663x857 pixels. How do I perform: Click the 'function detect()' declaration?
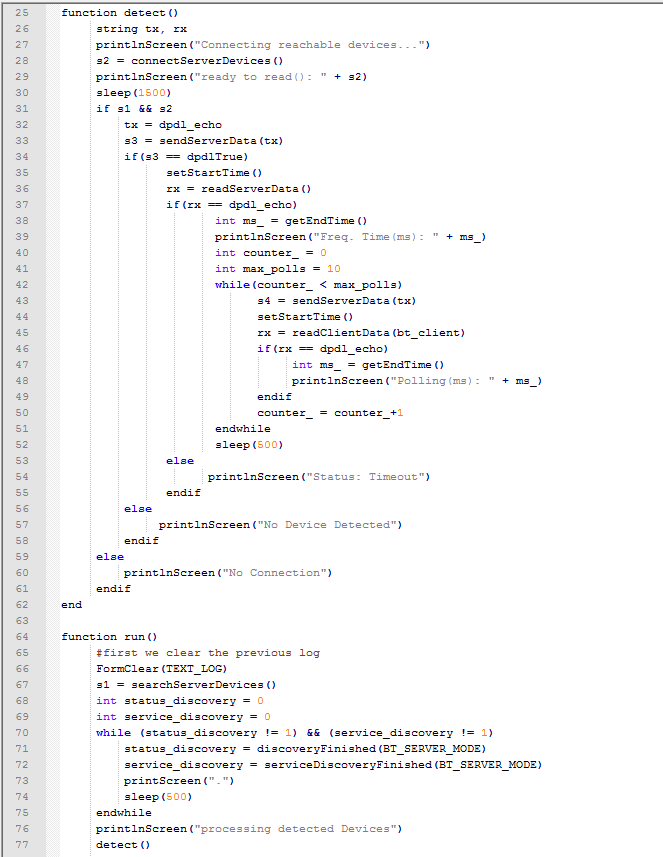coord(120,13)
